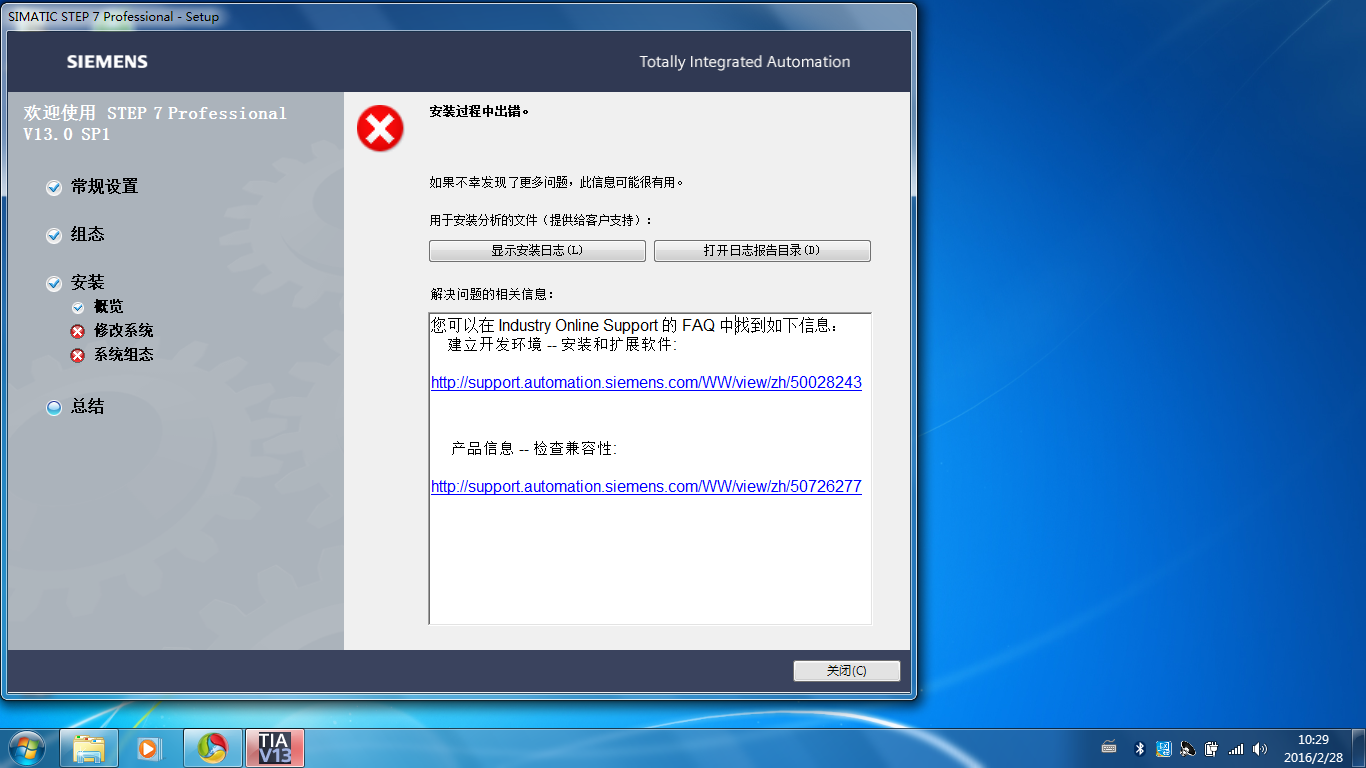Click the Totally Integrated Automation header text
Screen dimensions: 1366x768
click(745, 62)
